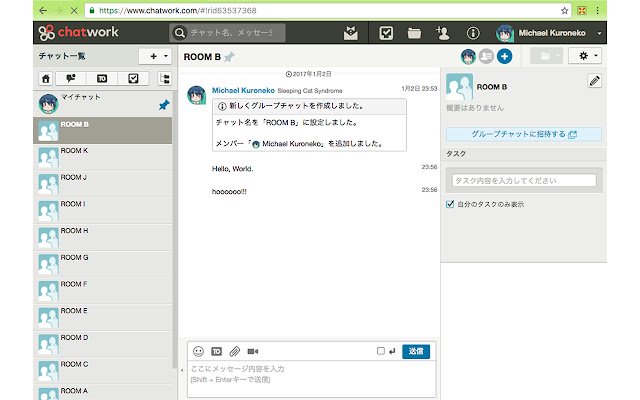Uncheck 自分のタスクのみ表示 checkbox
The height and width of the screenshot is (400, 640).
pos(450,204)
